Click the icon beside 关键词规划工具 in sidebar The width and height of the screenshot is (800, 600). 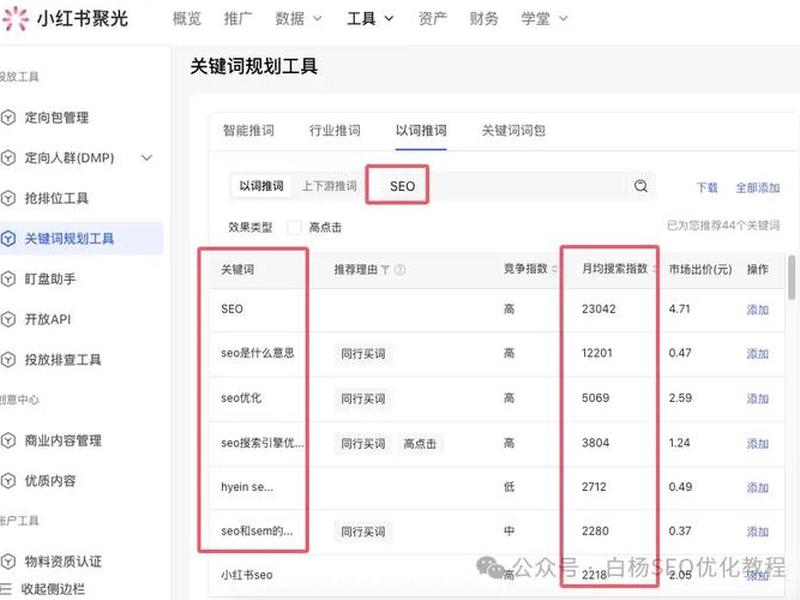click(8, 238)
